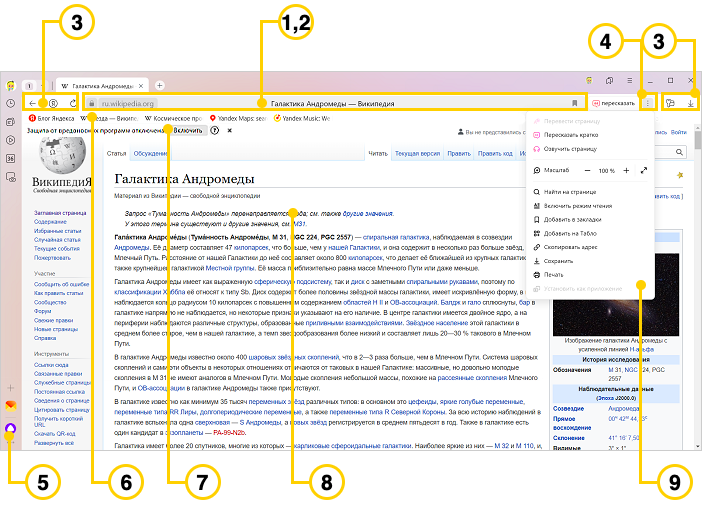Open the three-dots page menu button
The height and width of the screenshot is (506, 703).
point(647,104)
